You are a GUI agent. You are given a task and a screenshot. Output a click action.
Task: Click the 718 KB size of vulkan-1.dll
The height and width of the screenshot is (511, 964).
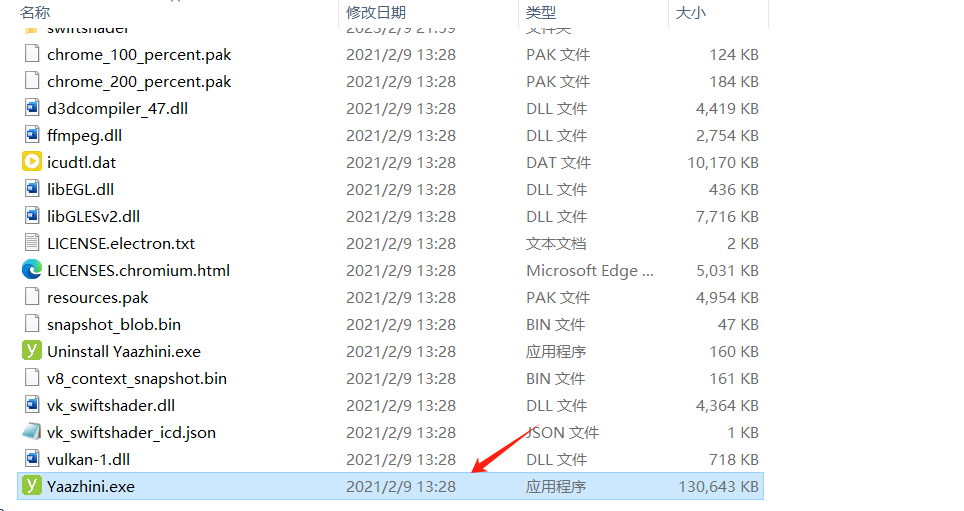pyautogui.click(x=734, y=460)
